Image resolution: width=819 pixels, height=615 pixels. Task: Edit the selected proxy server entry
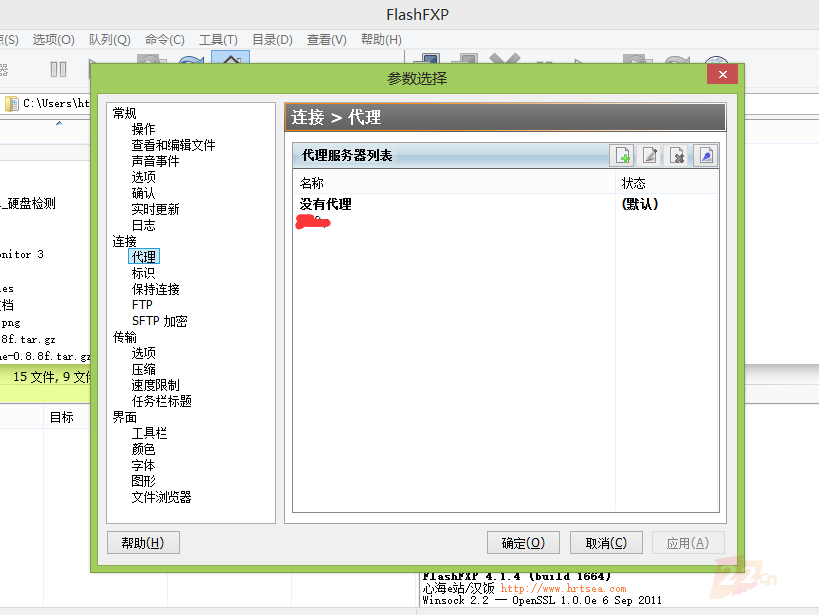click(650, 155)
